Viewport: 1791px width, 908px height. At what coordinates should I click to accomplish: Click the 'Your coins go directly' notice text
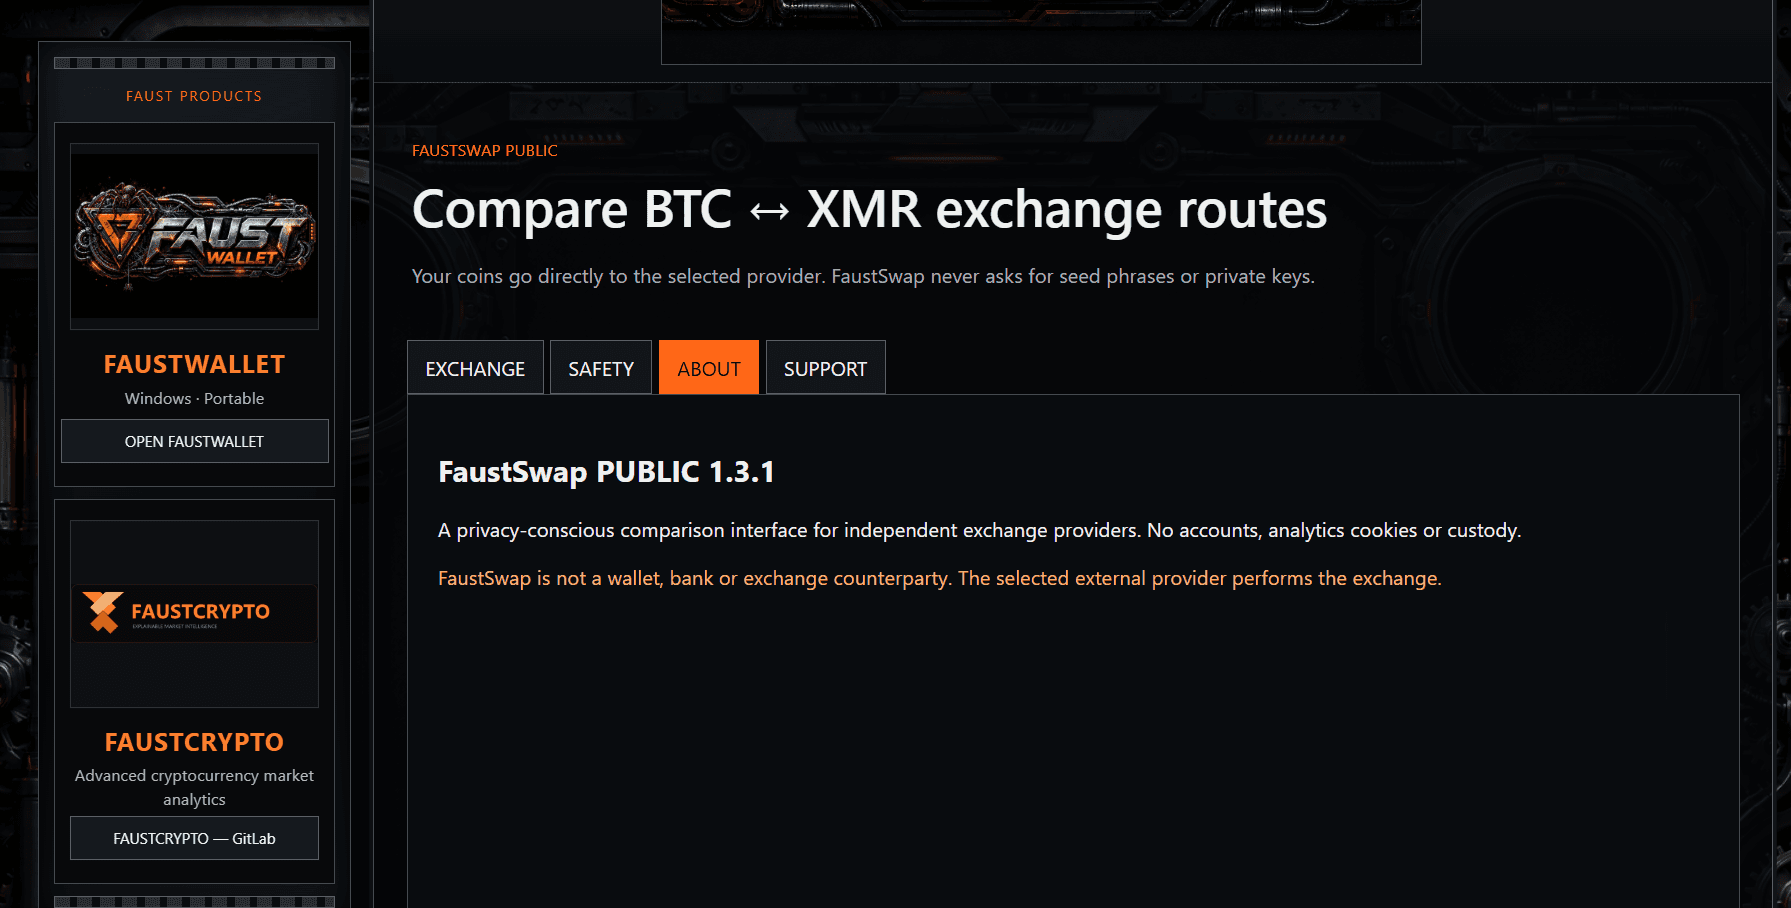click(x=863, y=276)
